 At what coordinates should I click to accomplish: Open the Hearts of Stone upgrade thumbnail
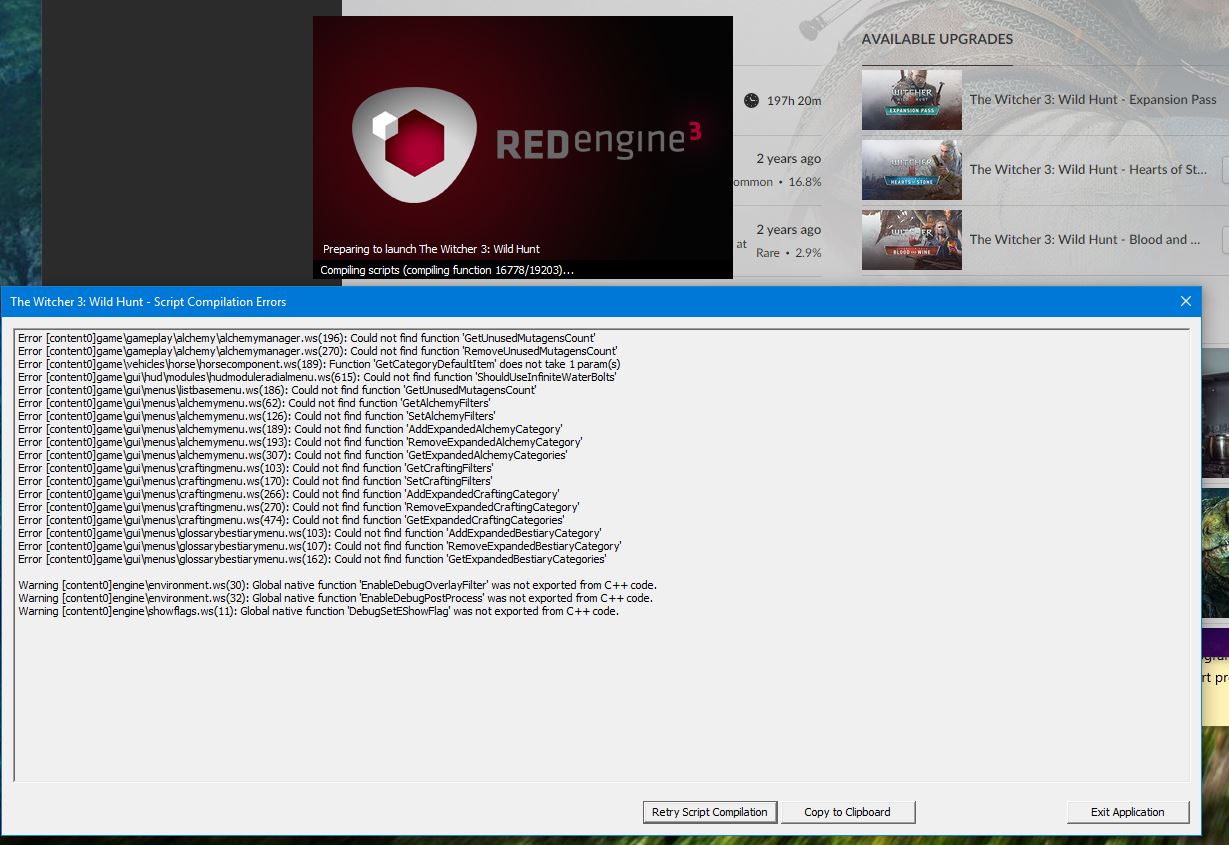912,170
